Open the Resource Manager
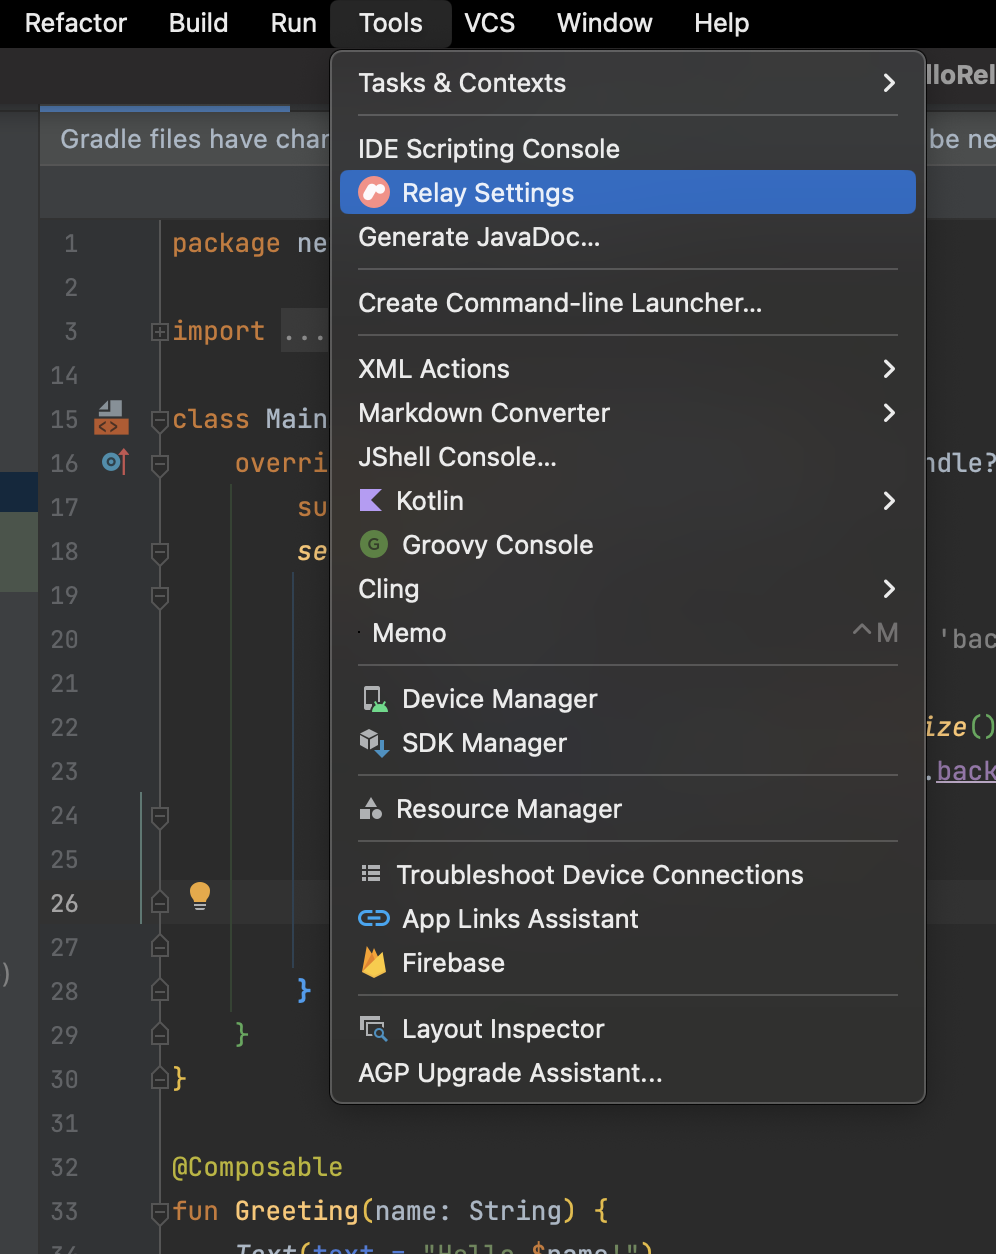The width and height of the screenshot is (996, 1254). click(510, 809)
